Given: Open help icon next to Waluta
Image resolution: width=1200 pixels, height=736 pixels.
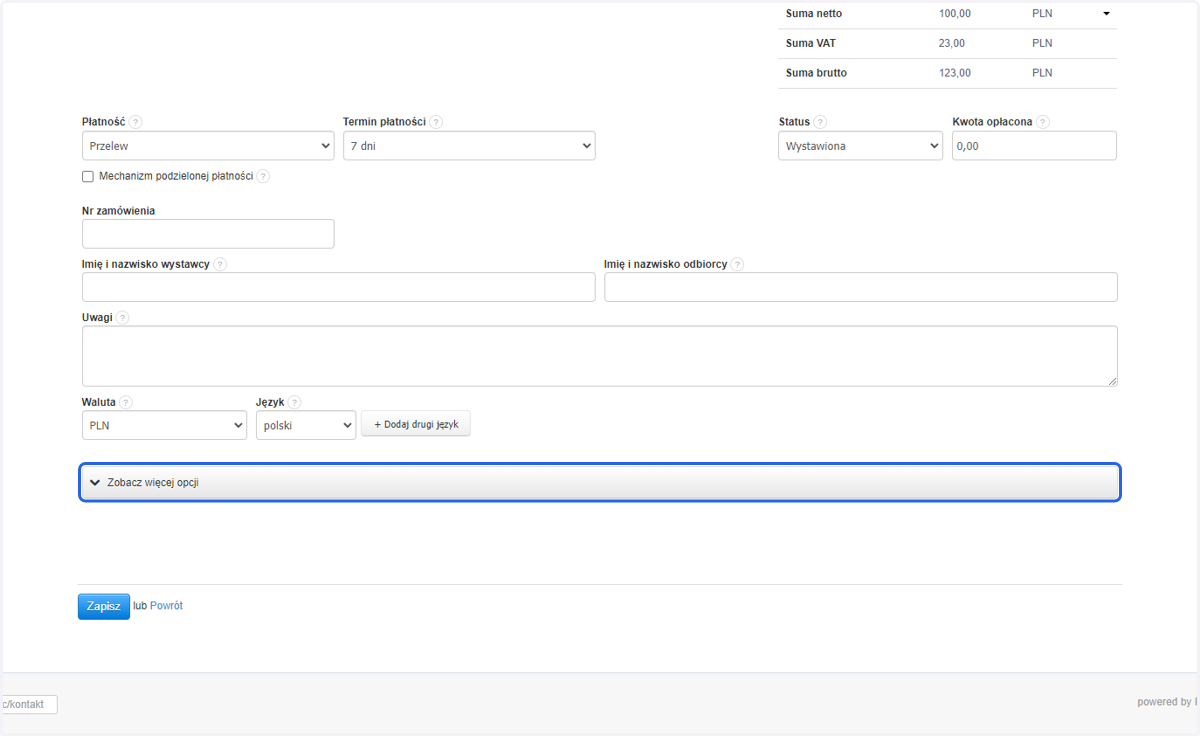Looking at the screenshot, I should (x=126, y=402).
